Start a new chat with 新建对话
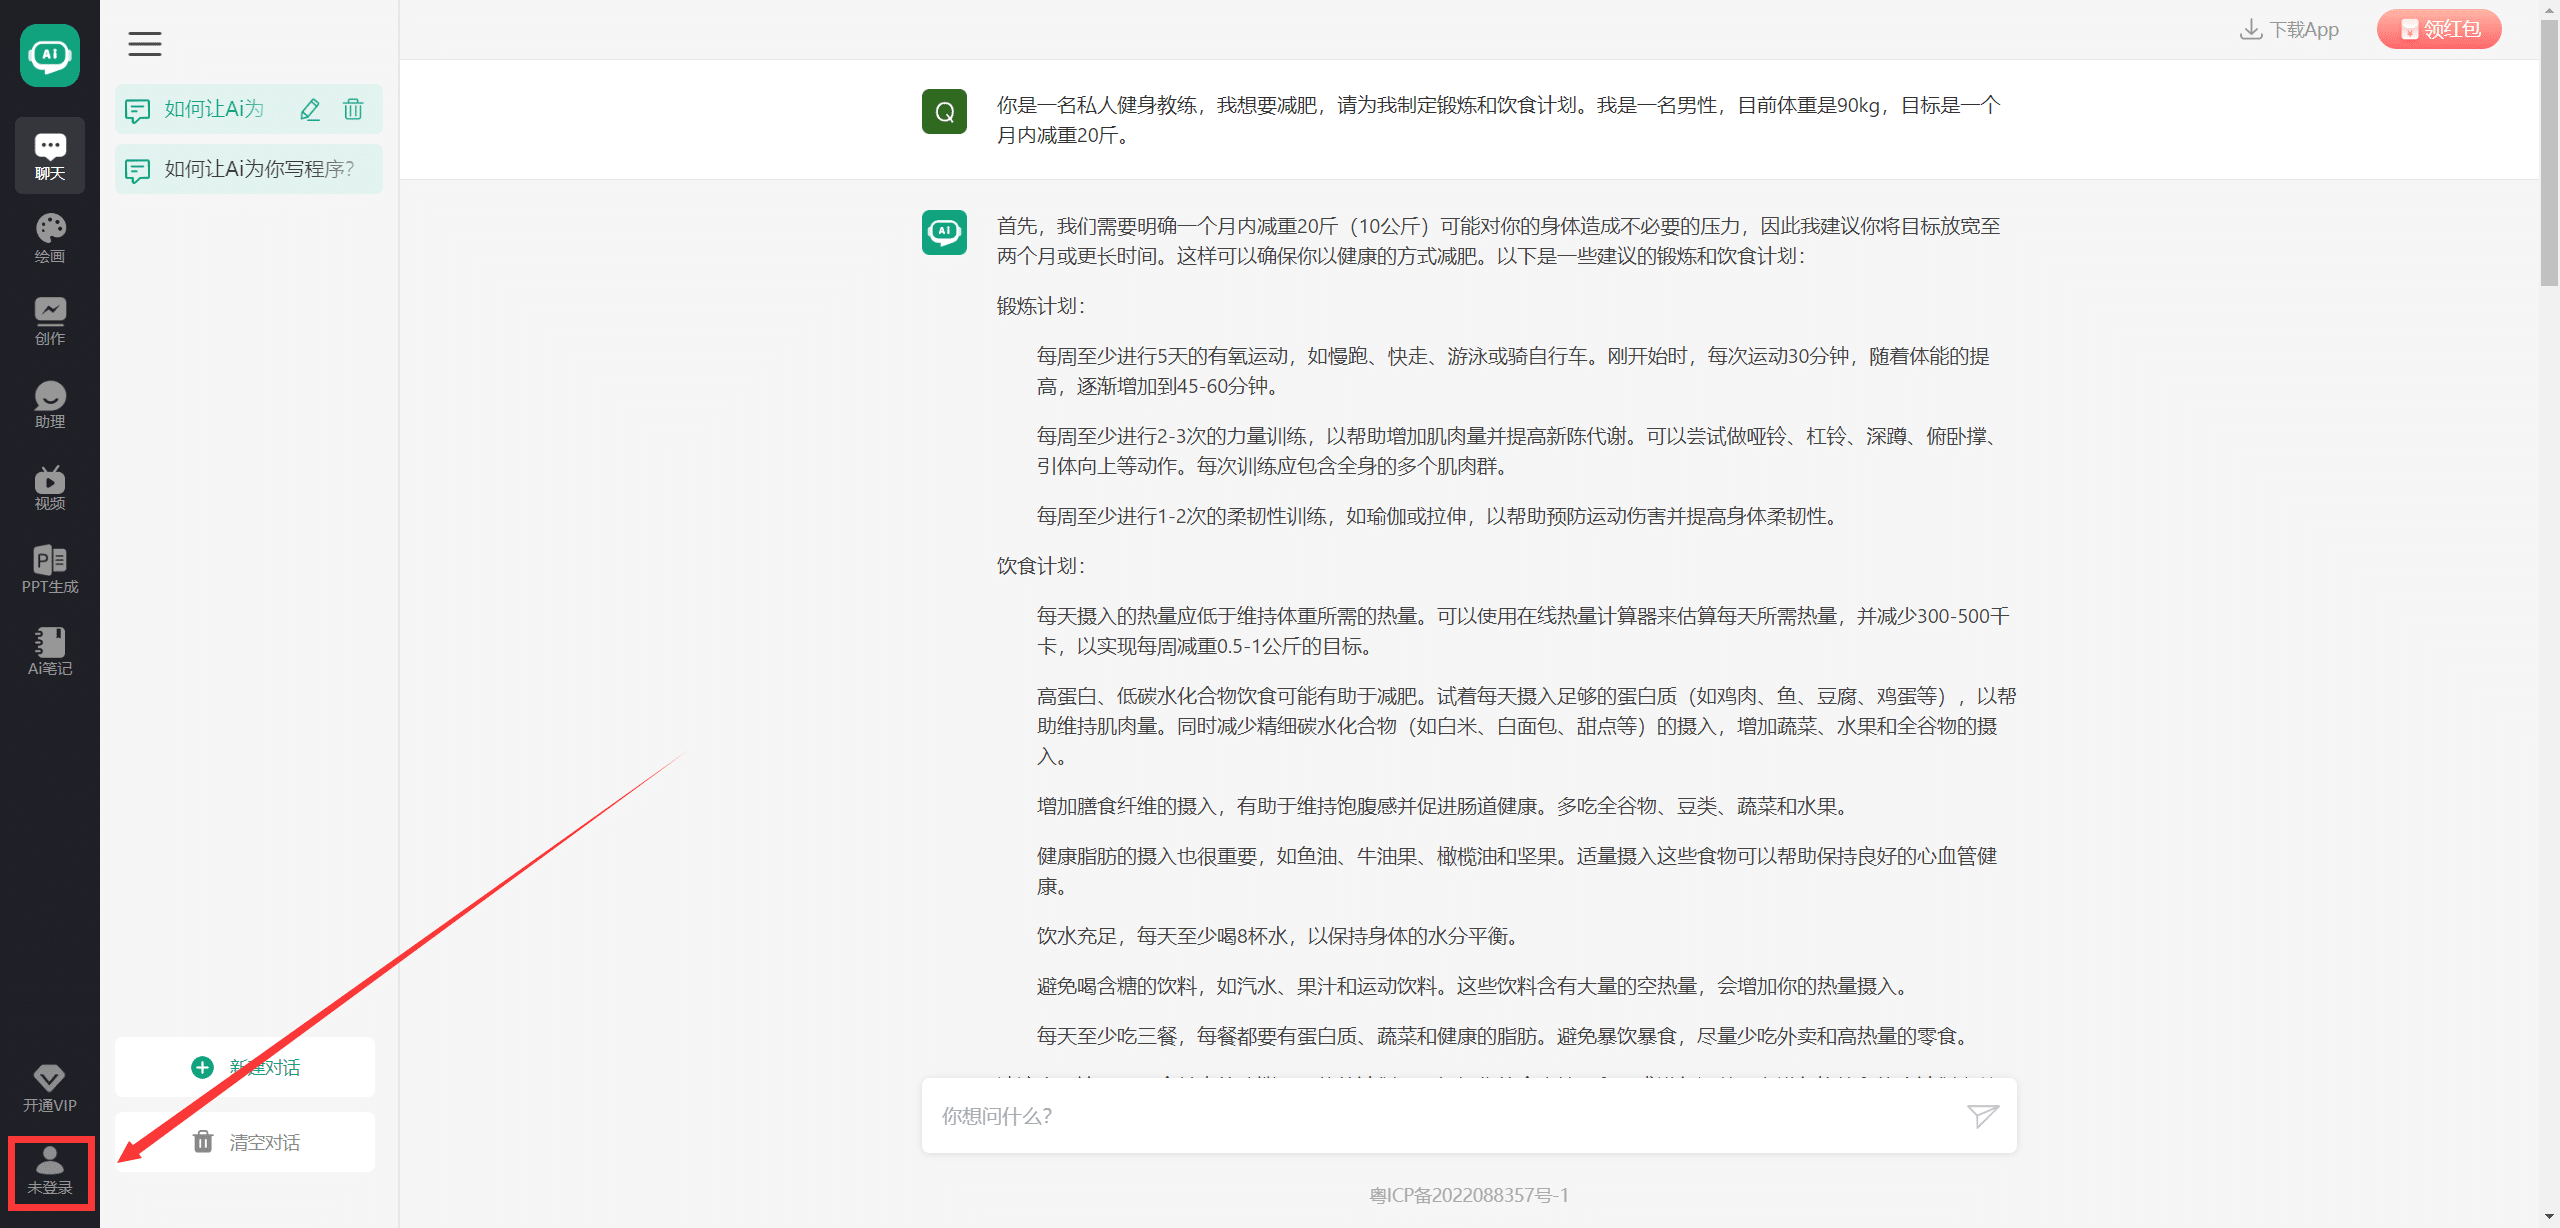This screenshot has width=2560, height=1228. 245,1067
